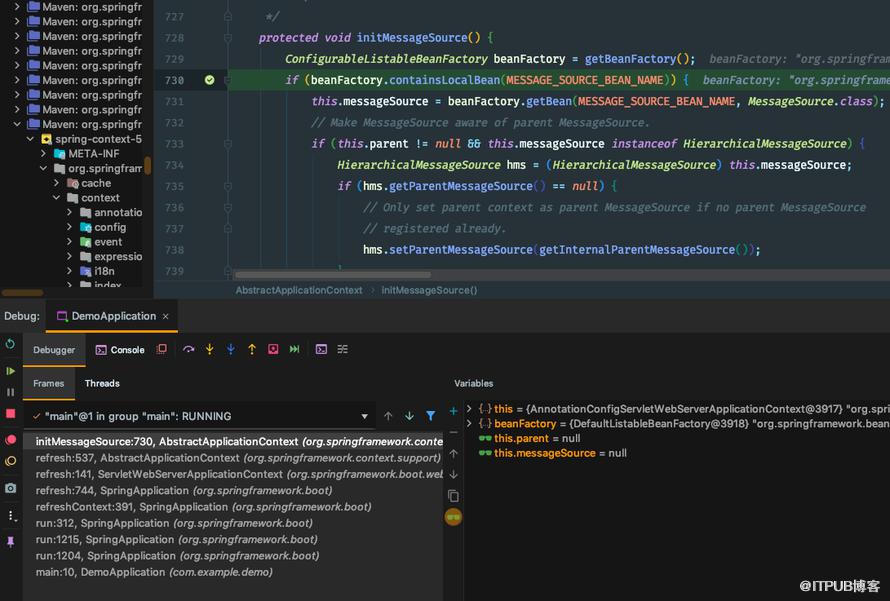Click the Step Over icon
Image resolution: width=890 pixels, height=601 pixels.
pyautogui.click(x=188, y=350)
